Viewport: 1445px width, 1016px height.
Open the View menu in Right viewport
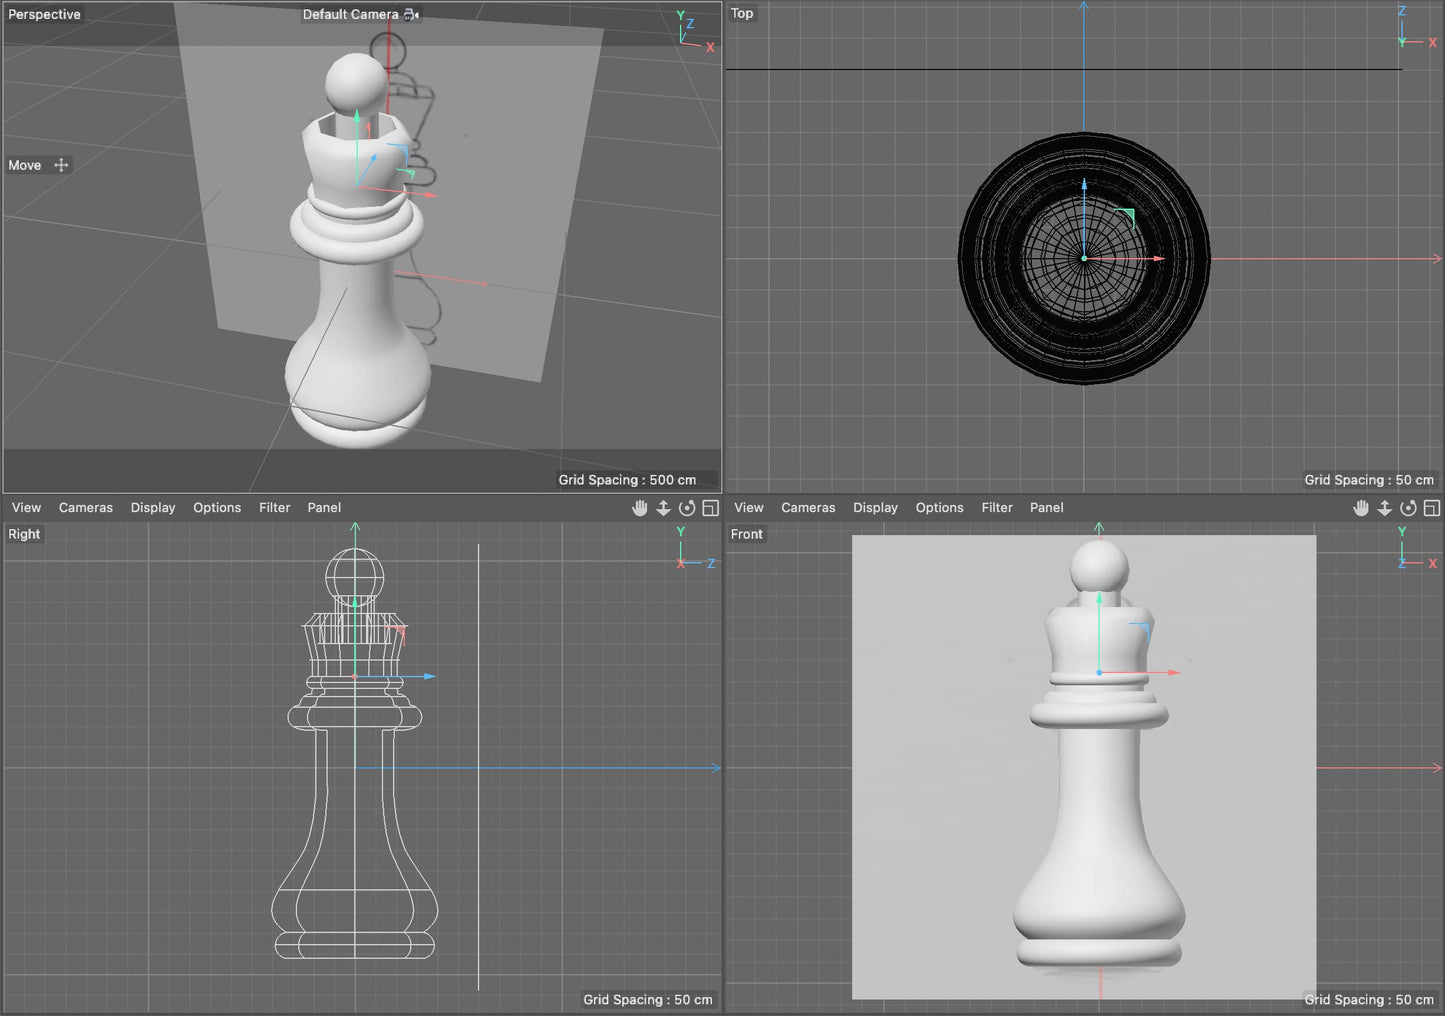point(26,507)
